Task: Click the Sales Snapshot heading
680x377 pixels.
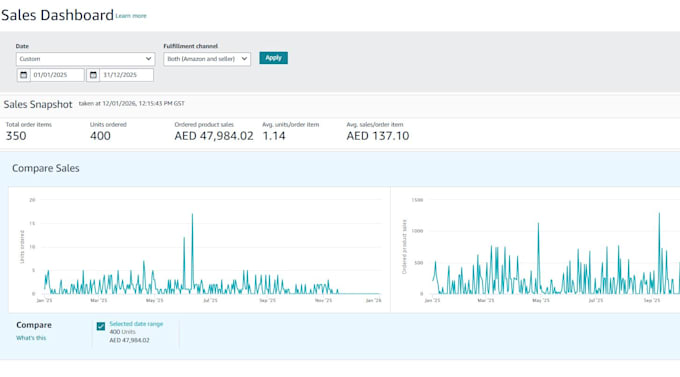Action: (x=38, y=105)
